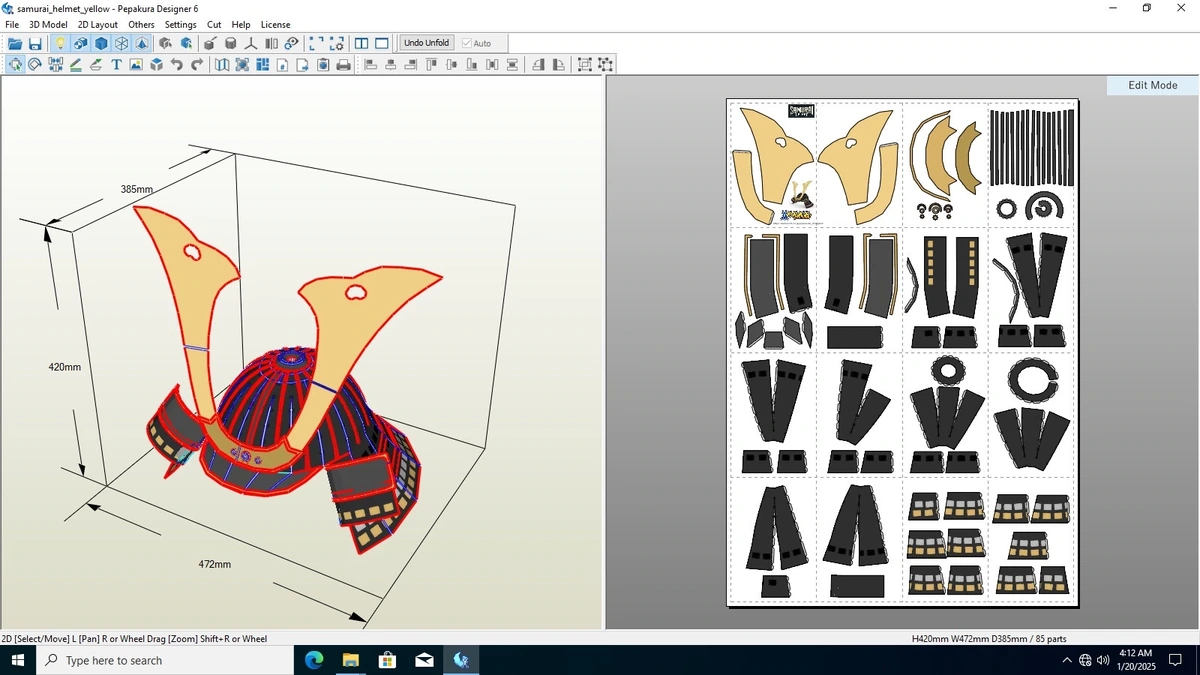Open a file with the folder icon
The width and height of the screenshot is (1200, 675).
pos(15,43)
